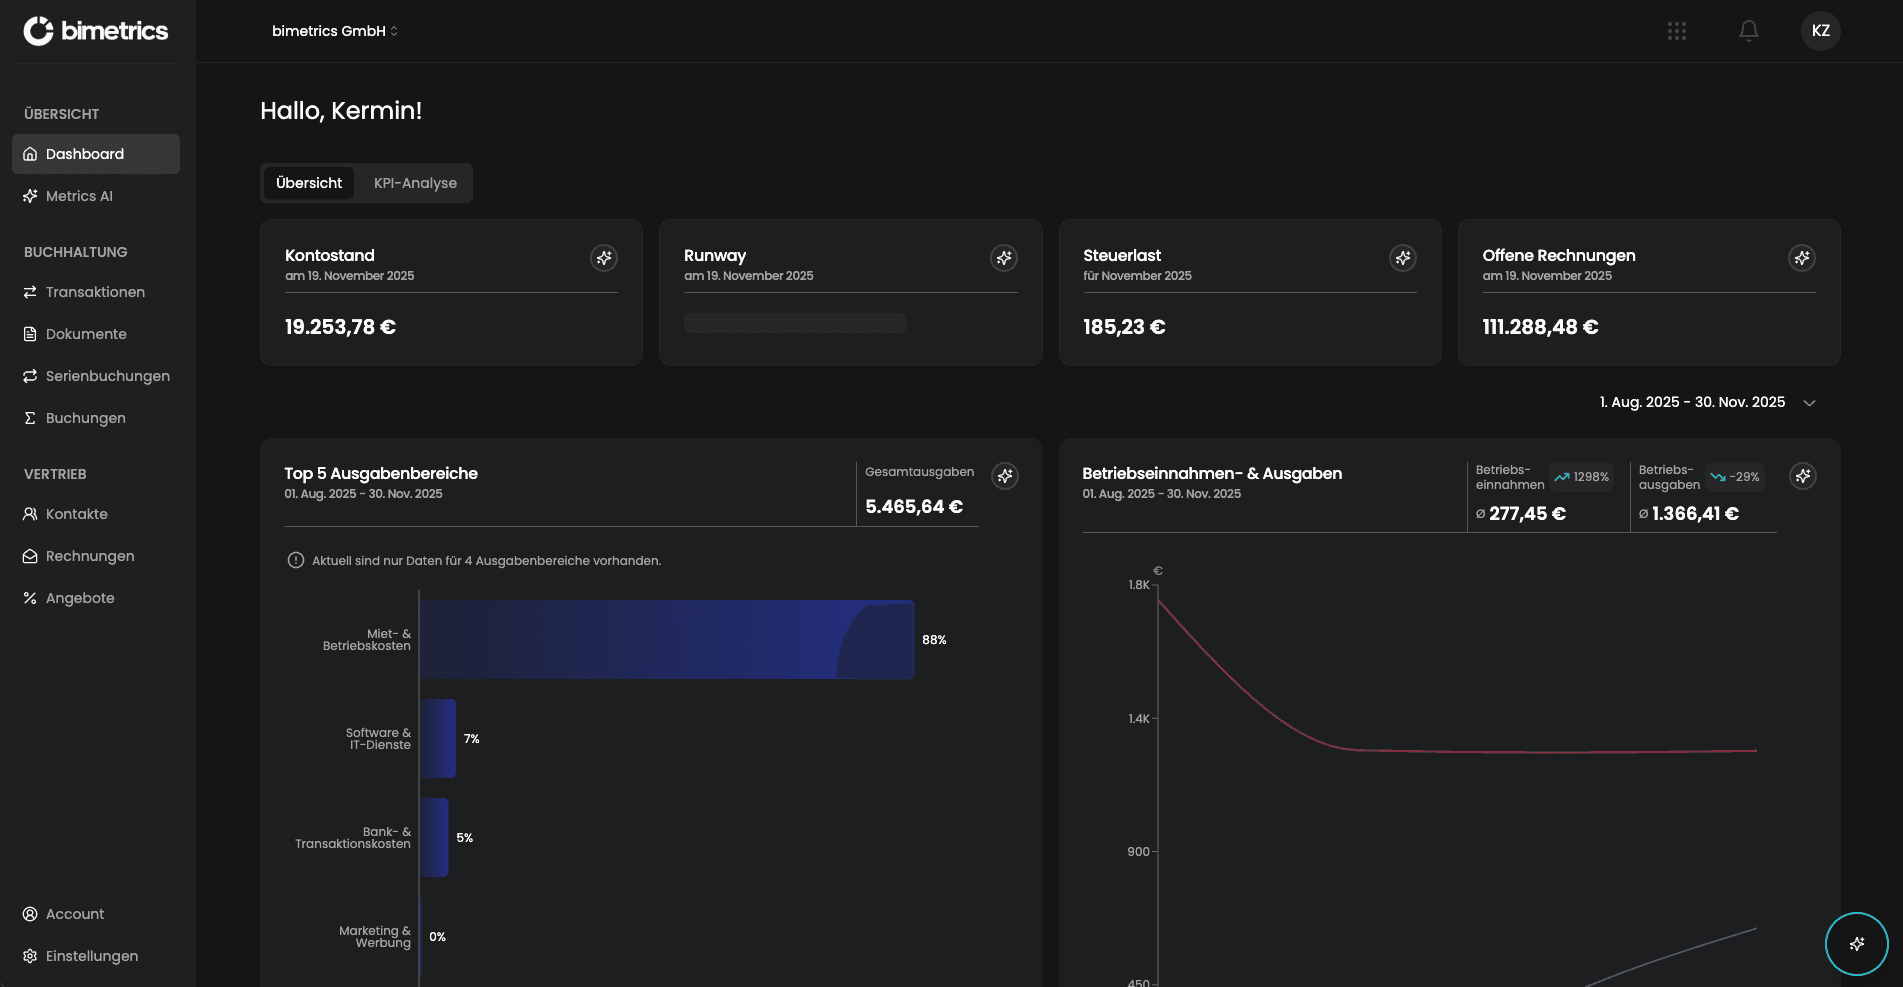Image resolution: width=1903 pixels, height=987 pixels.
Task: Click the Miet- & Betriebskosten bar
Action: pyautogui.click(x=666, y=640)
